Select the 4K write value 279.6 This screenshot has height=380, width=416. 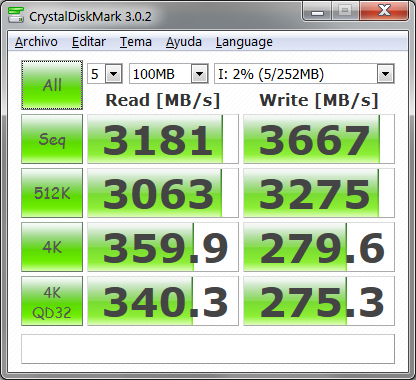[319, 247]
